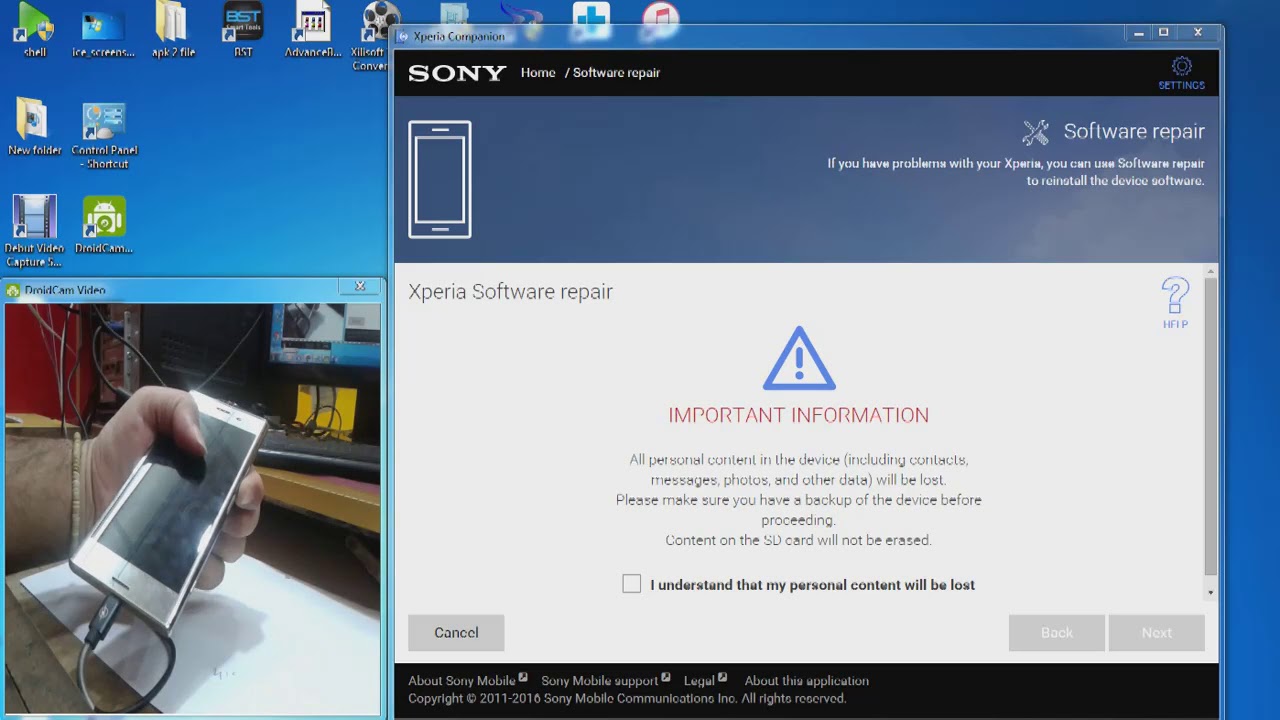Screen dimensions: 1280x720
Task: Open the shell desktop shortcut
Action: tap(34, 30)
